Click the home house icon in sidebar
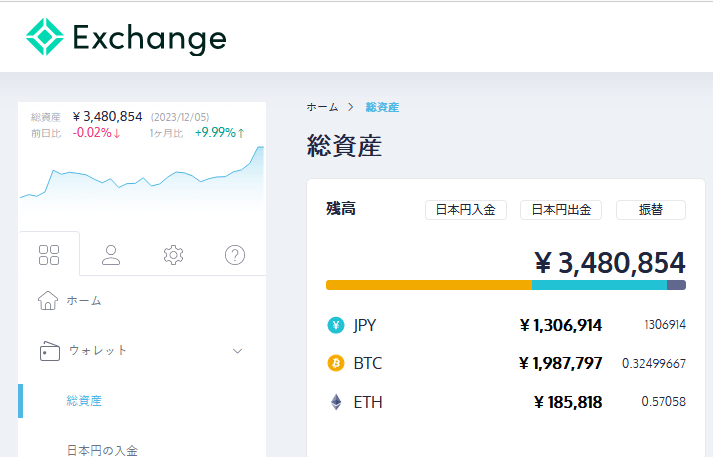This screenshot has width=713, height=457. [x=47, y=300]
